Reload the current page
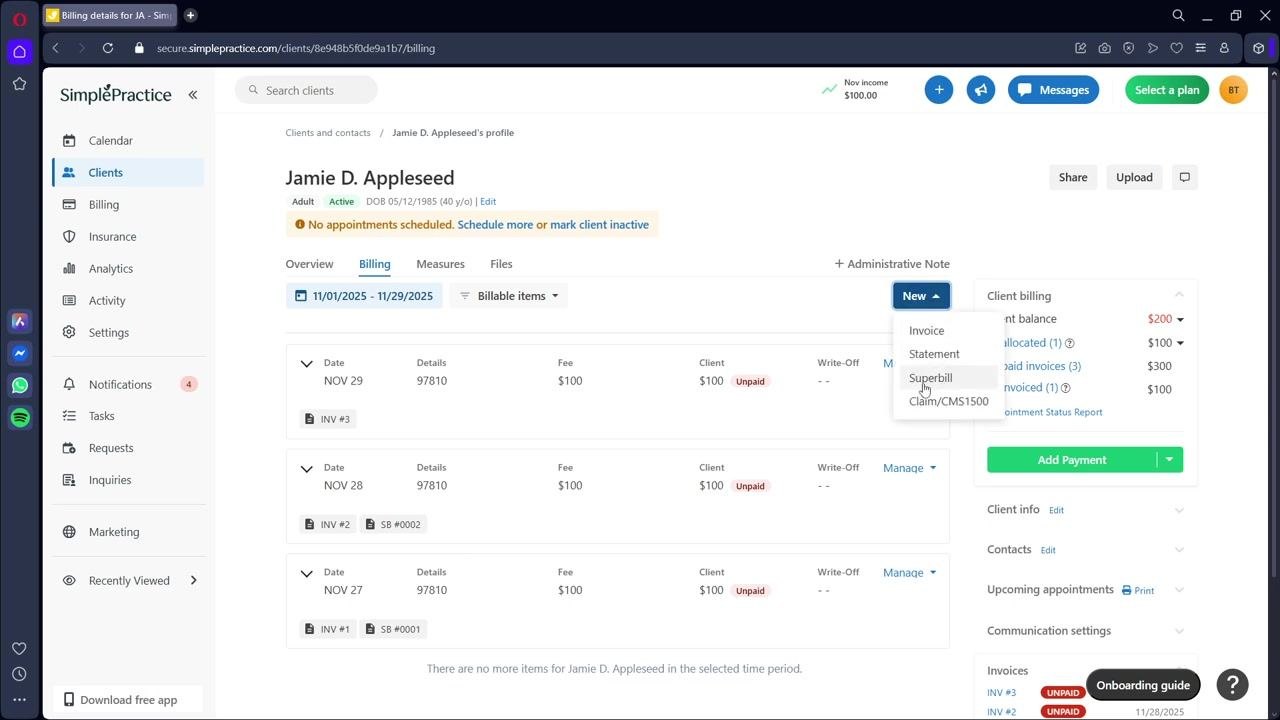 tap(108, 48)
